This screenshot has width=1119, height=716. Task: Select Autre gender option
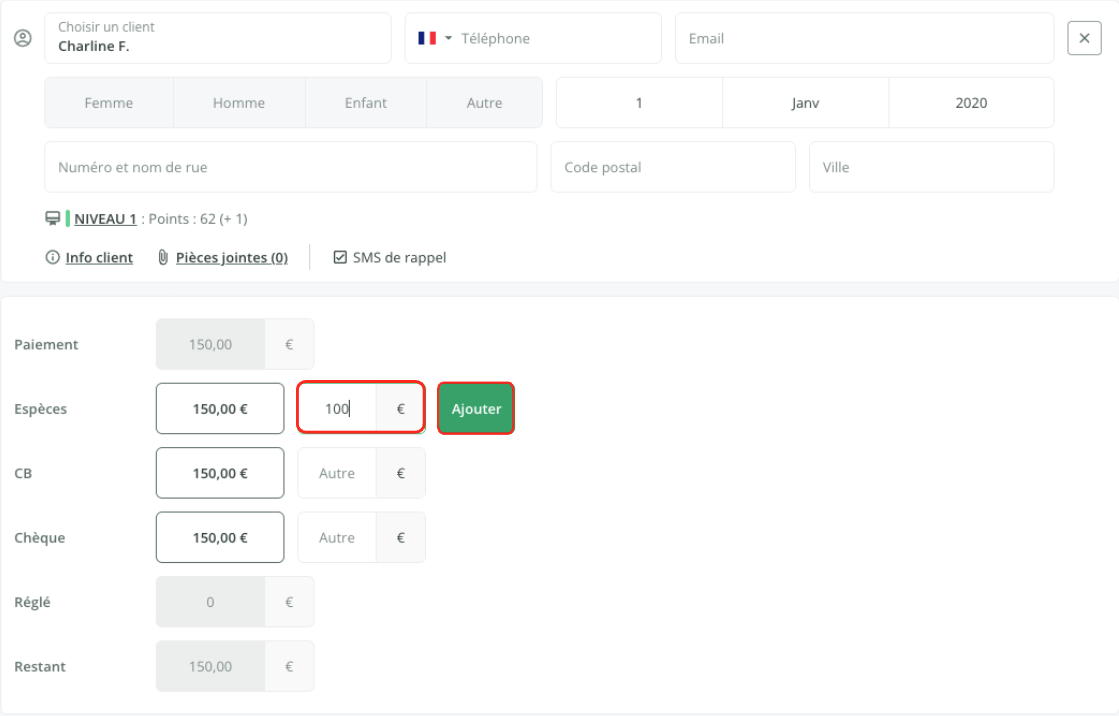click(x=485, y=103)
